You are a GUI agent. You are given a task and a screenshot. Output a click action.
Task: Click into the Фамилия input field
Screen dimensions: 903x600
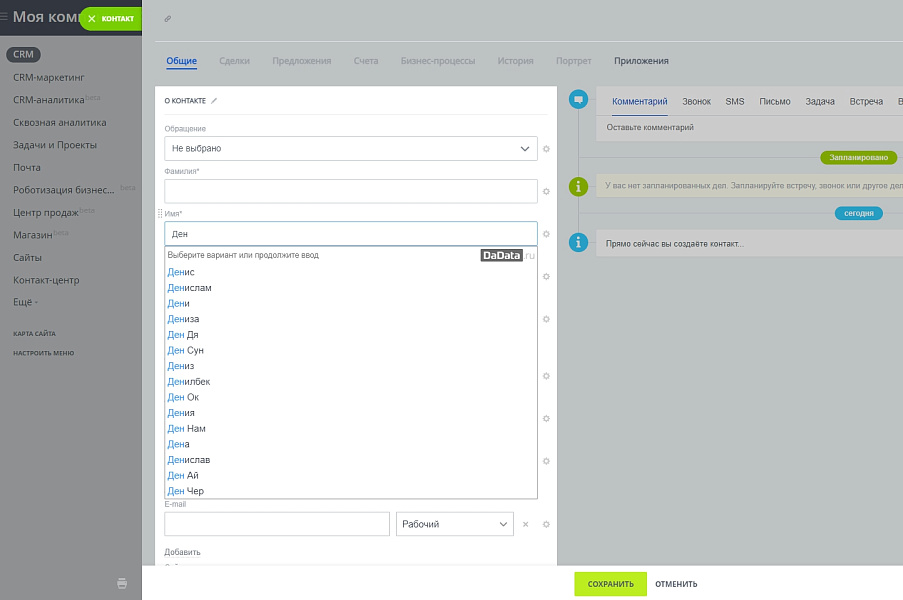(x=350, y=191)
